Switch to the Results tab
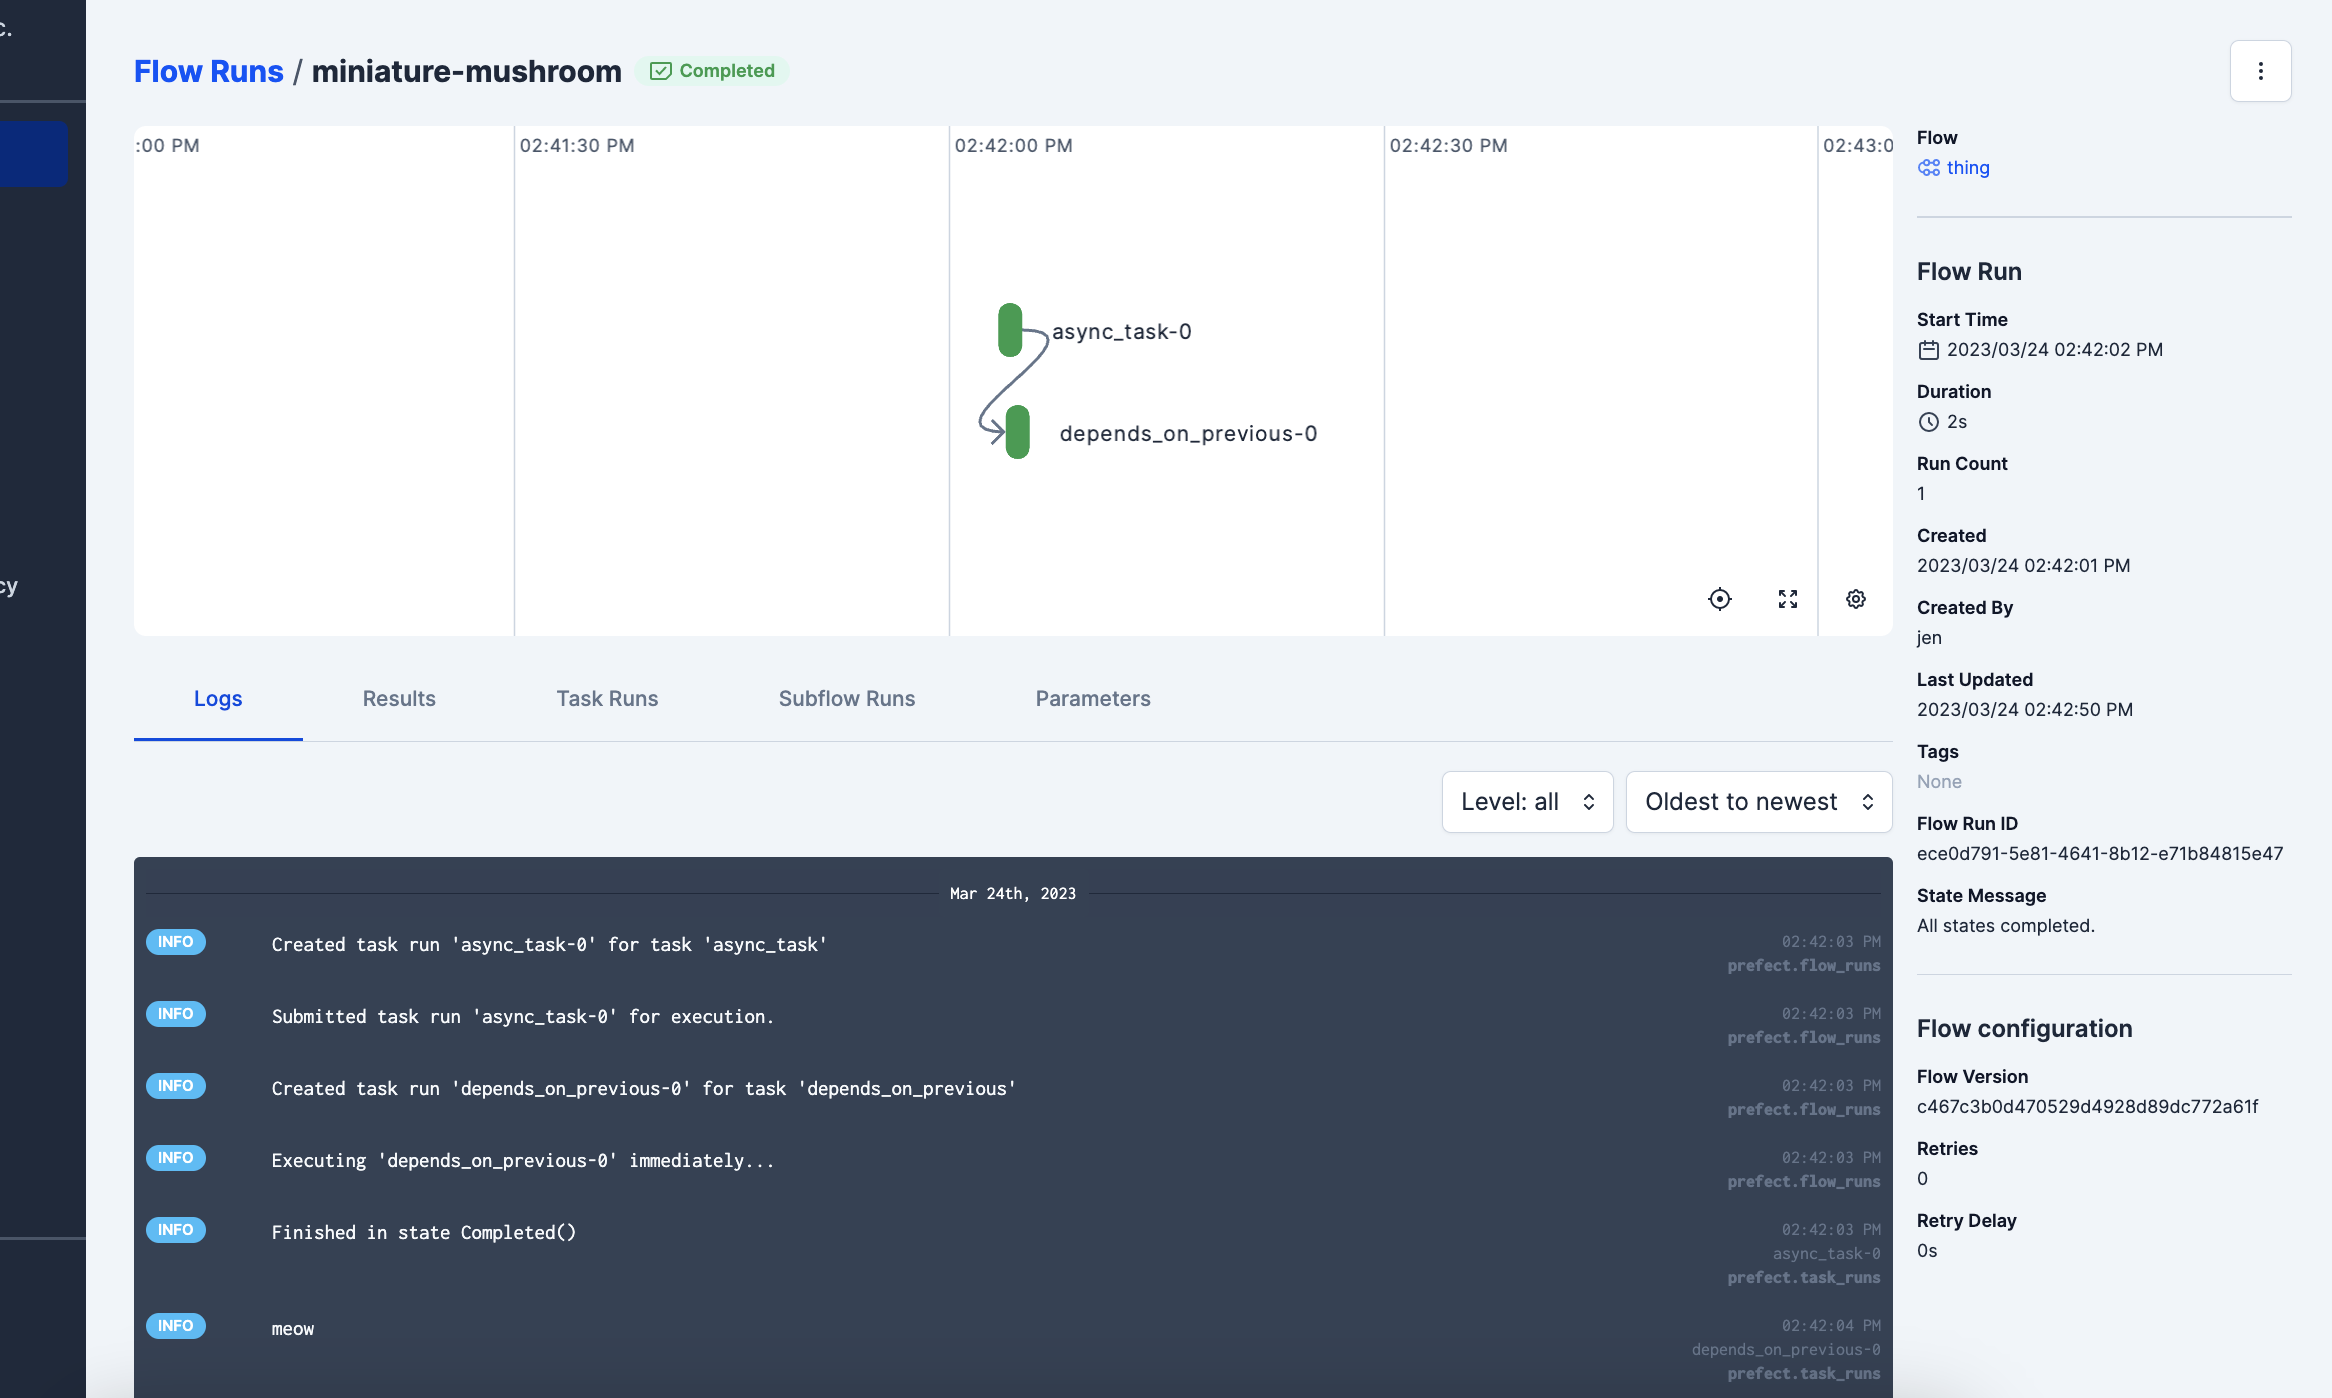 [x=399, y=699]
